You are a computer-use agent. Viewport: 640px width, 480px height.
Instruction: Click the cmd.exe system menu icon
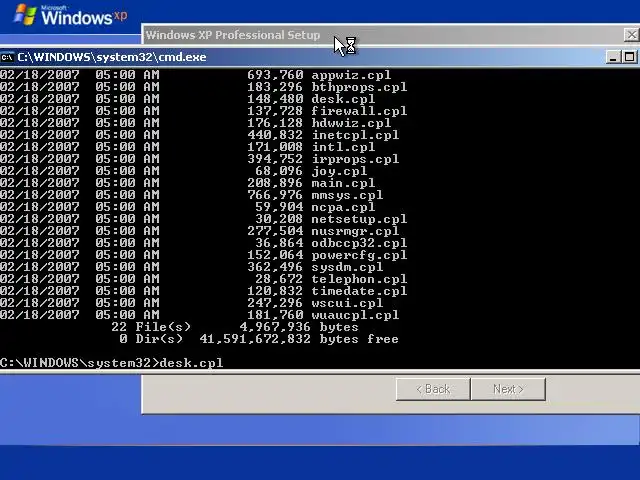point(7,57)
